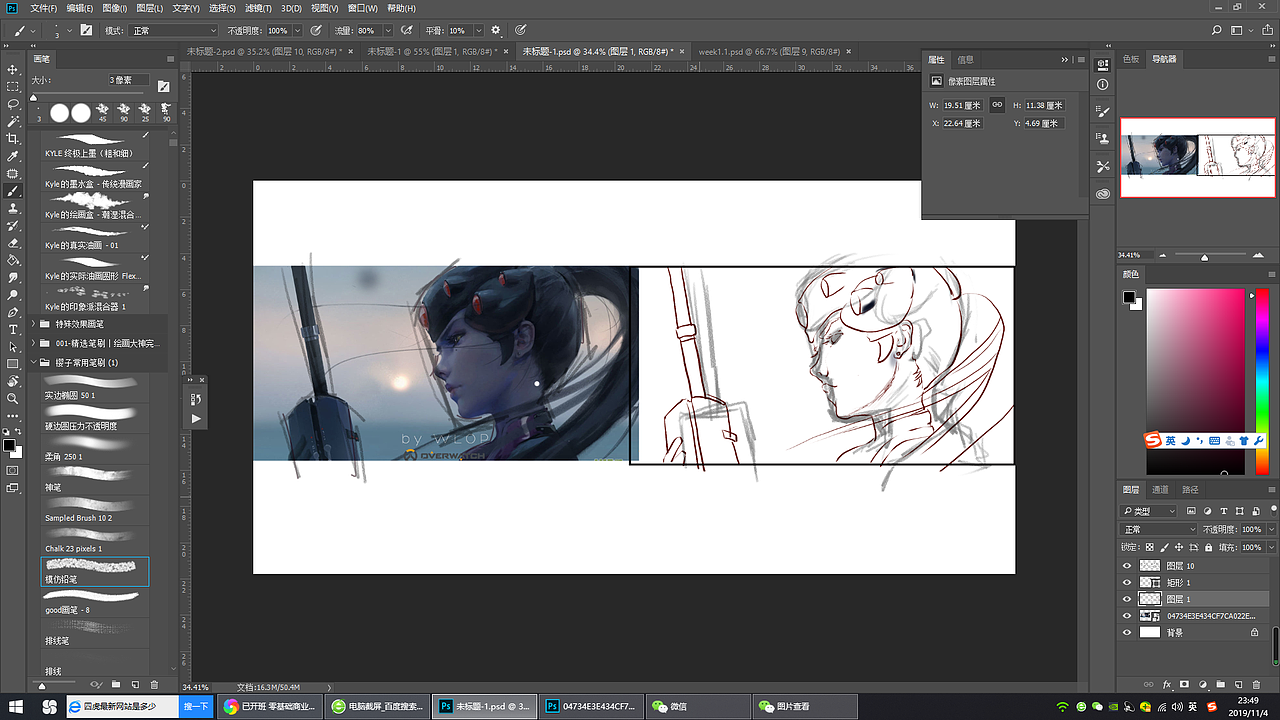Select the Zoom tool
This screenshot has height=720, width=1280.
pos(13,398)
